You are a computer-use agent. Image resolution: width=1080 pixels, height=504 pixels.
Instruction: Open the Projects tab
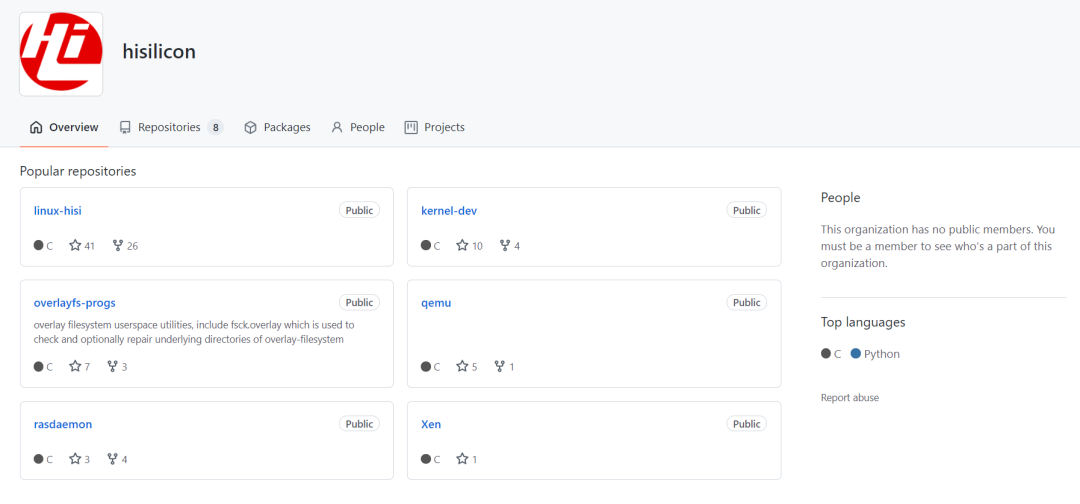tap(434, 127)
